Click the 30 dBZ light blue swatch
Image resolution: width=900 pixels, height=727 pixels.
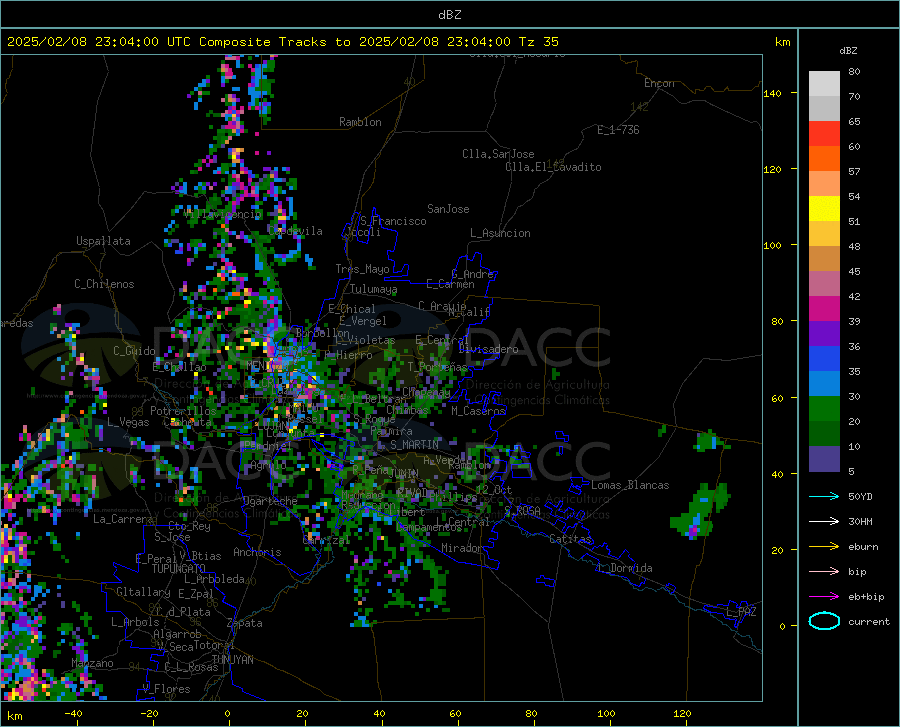[x=824, y=383]
